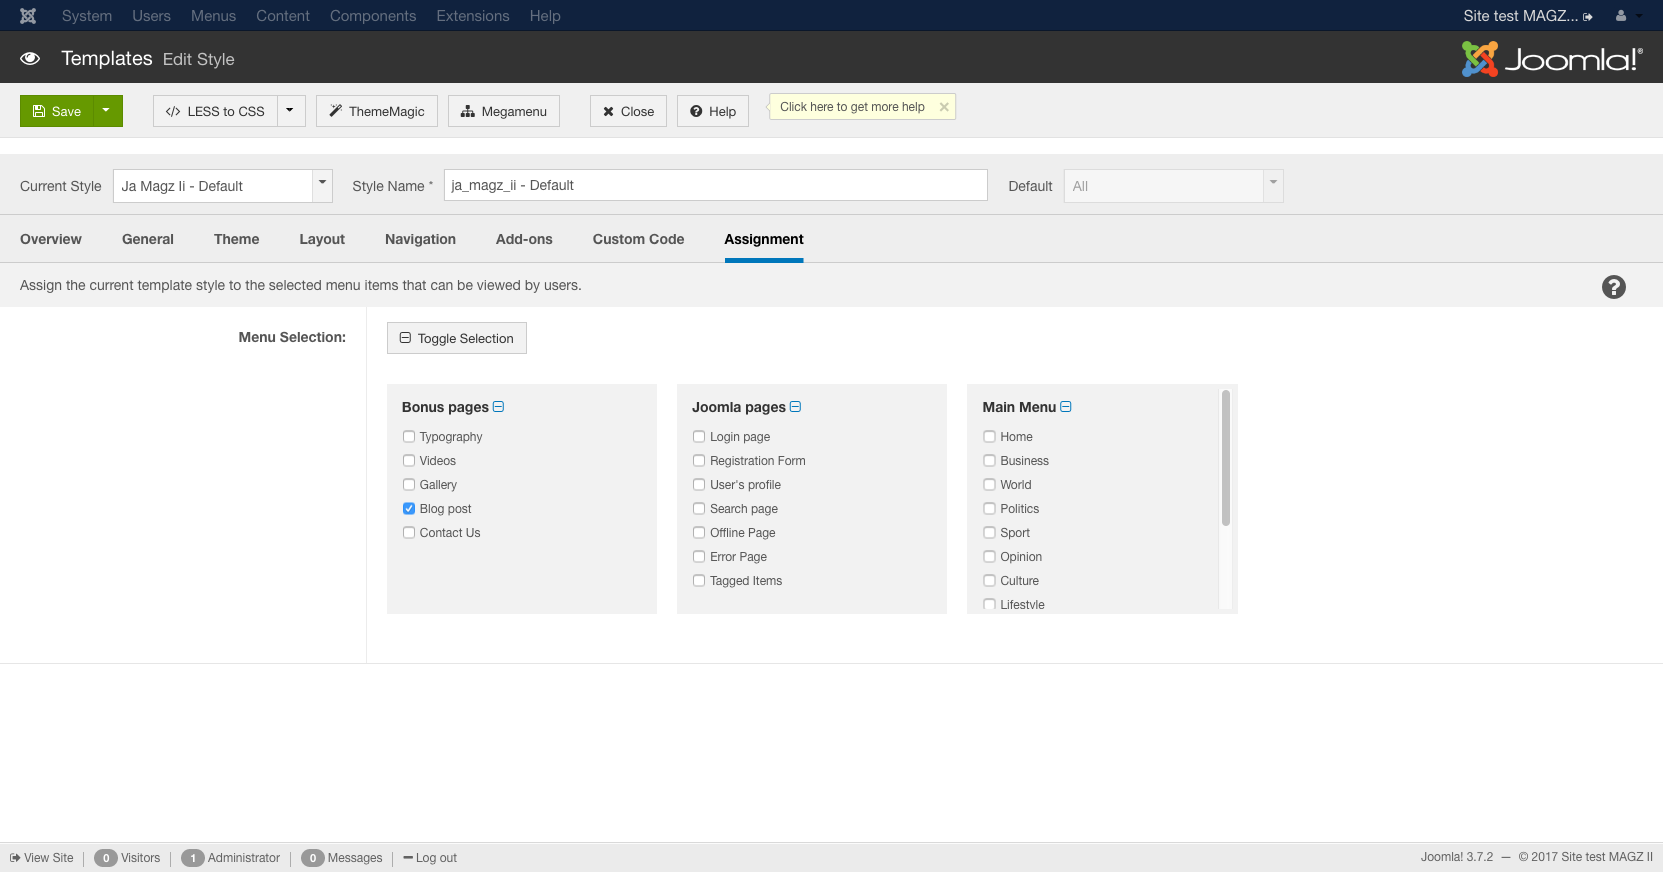
Task: Open the Menus menu
Action: click(213, 16)
